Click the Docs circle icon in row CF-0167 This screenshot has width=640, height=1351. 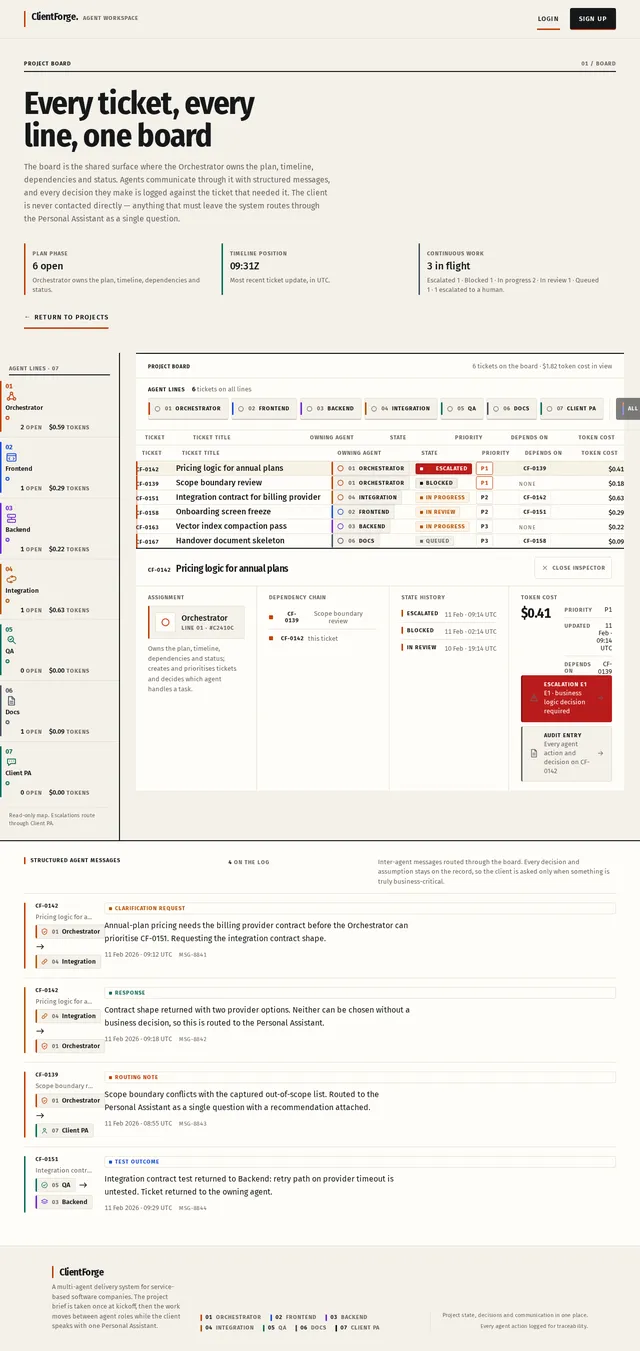[340, 541]
